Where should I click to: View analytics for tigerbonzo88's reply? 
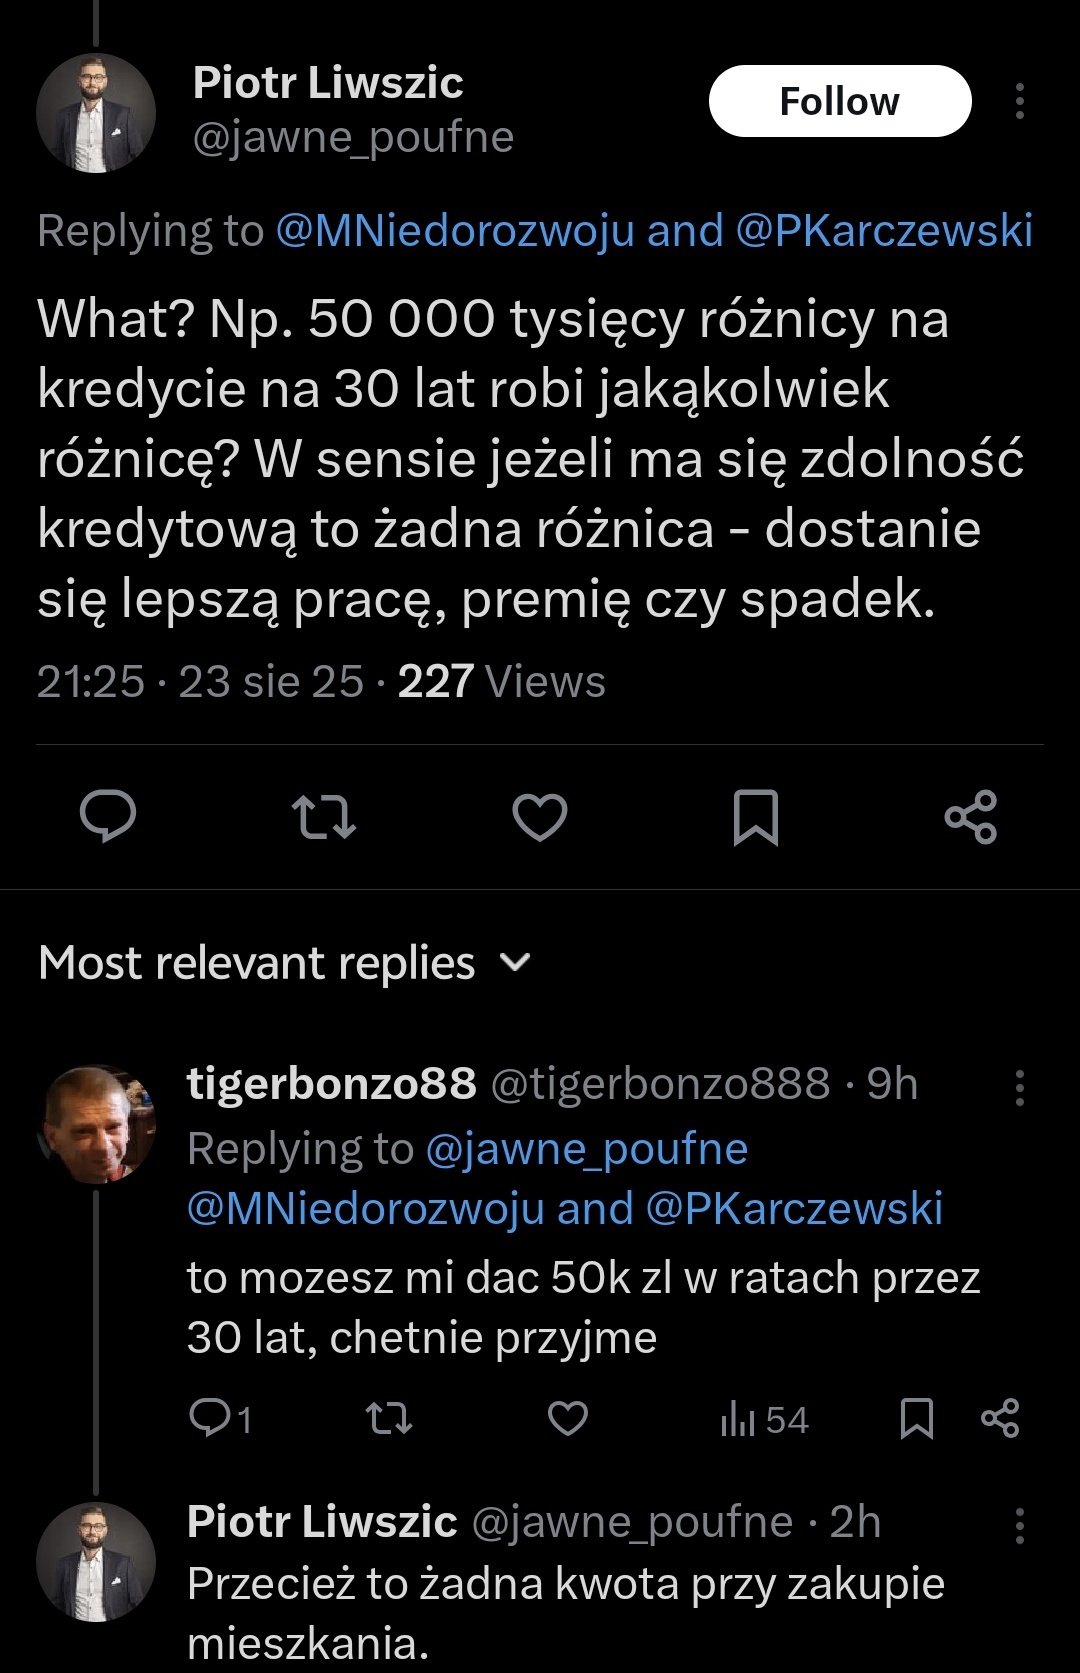click(x=764, y=1419)
